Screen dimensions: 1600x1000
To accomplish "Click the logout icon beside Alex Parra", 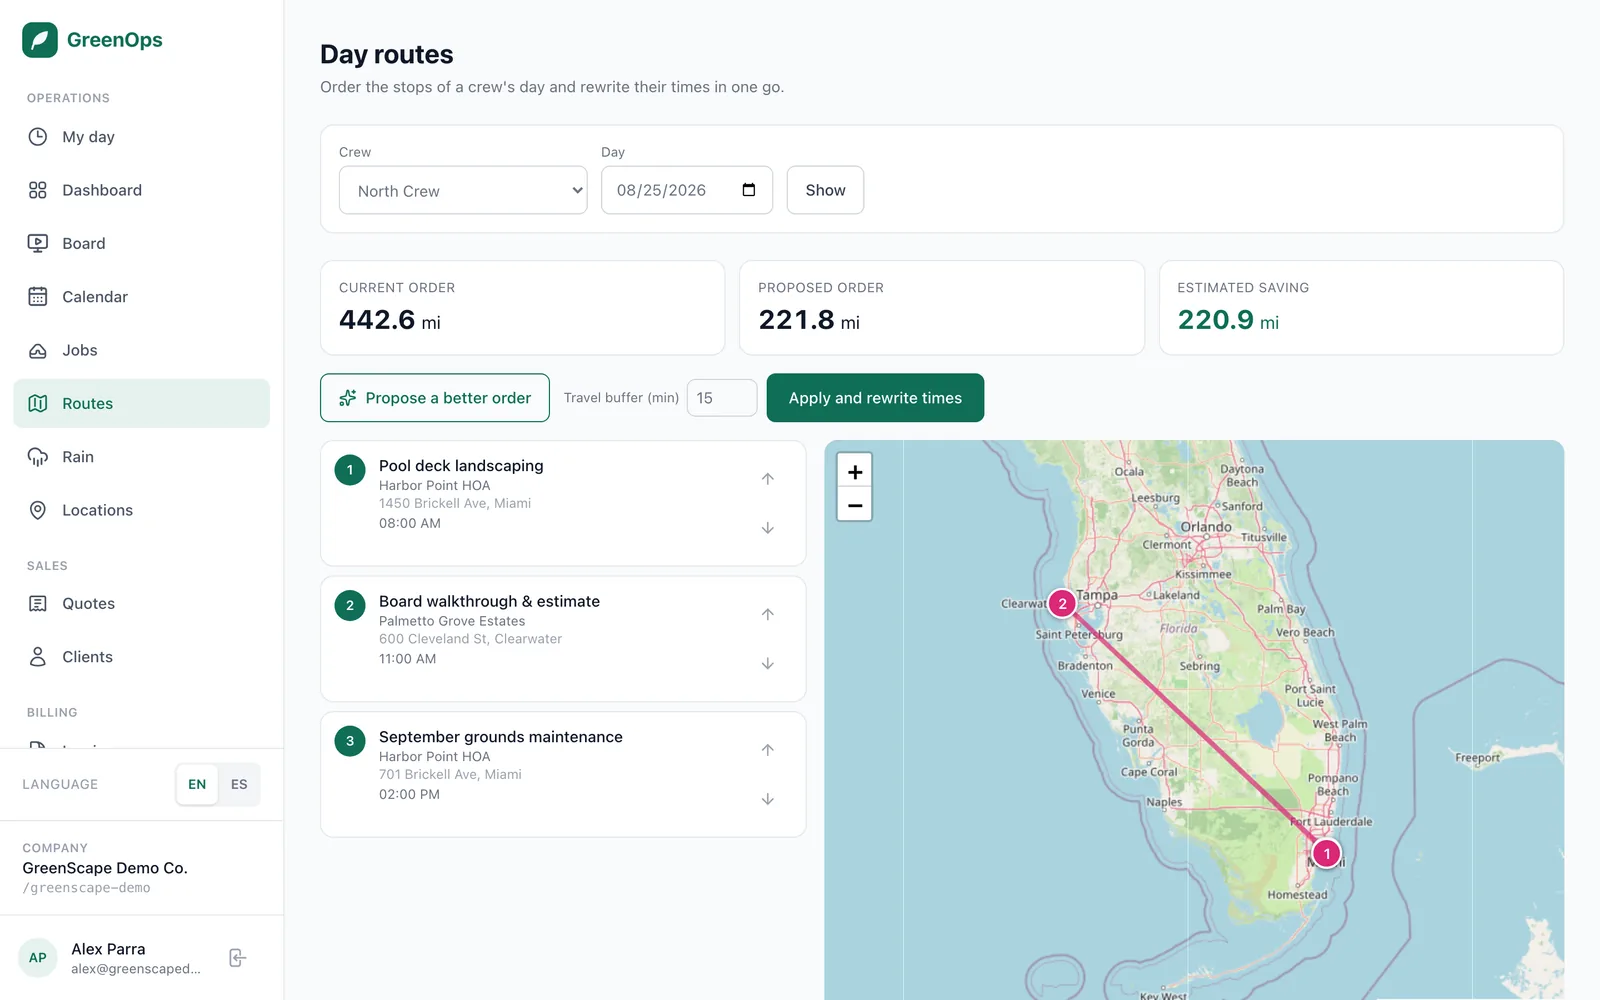I will 237,958.
